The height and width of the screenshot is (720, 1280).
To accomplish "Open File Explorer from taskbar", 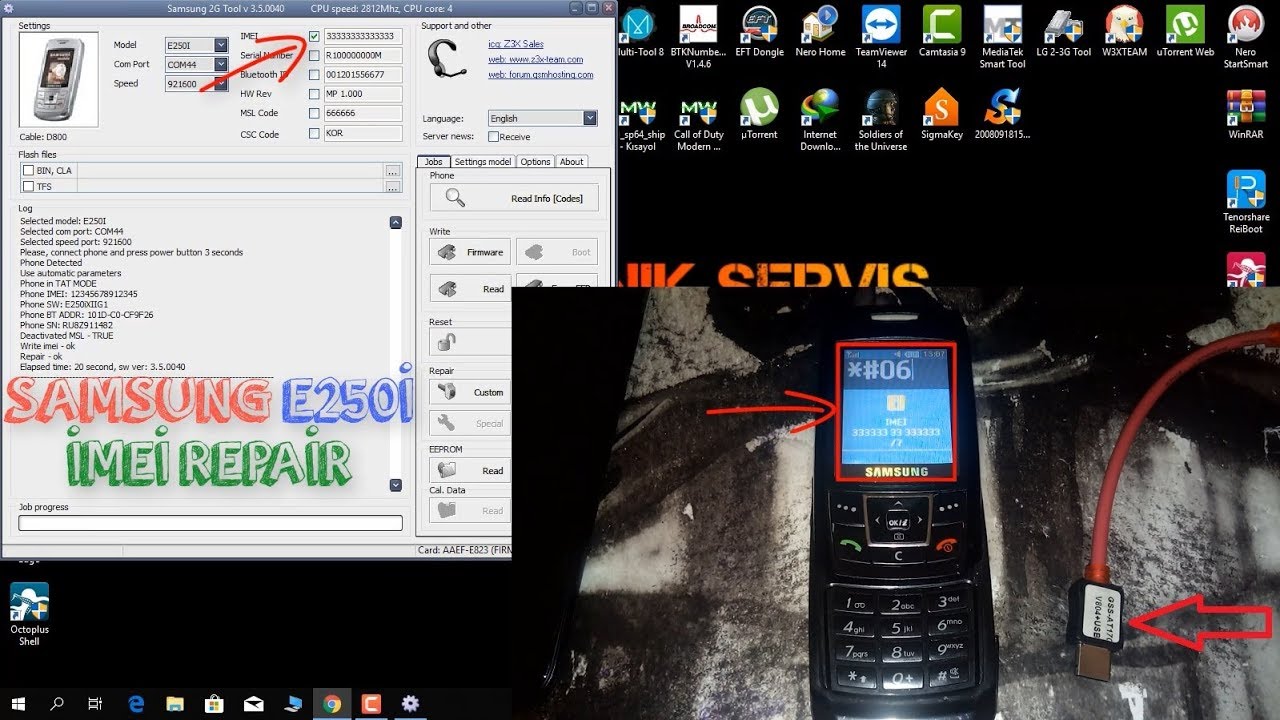I will 174,704.
